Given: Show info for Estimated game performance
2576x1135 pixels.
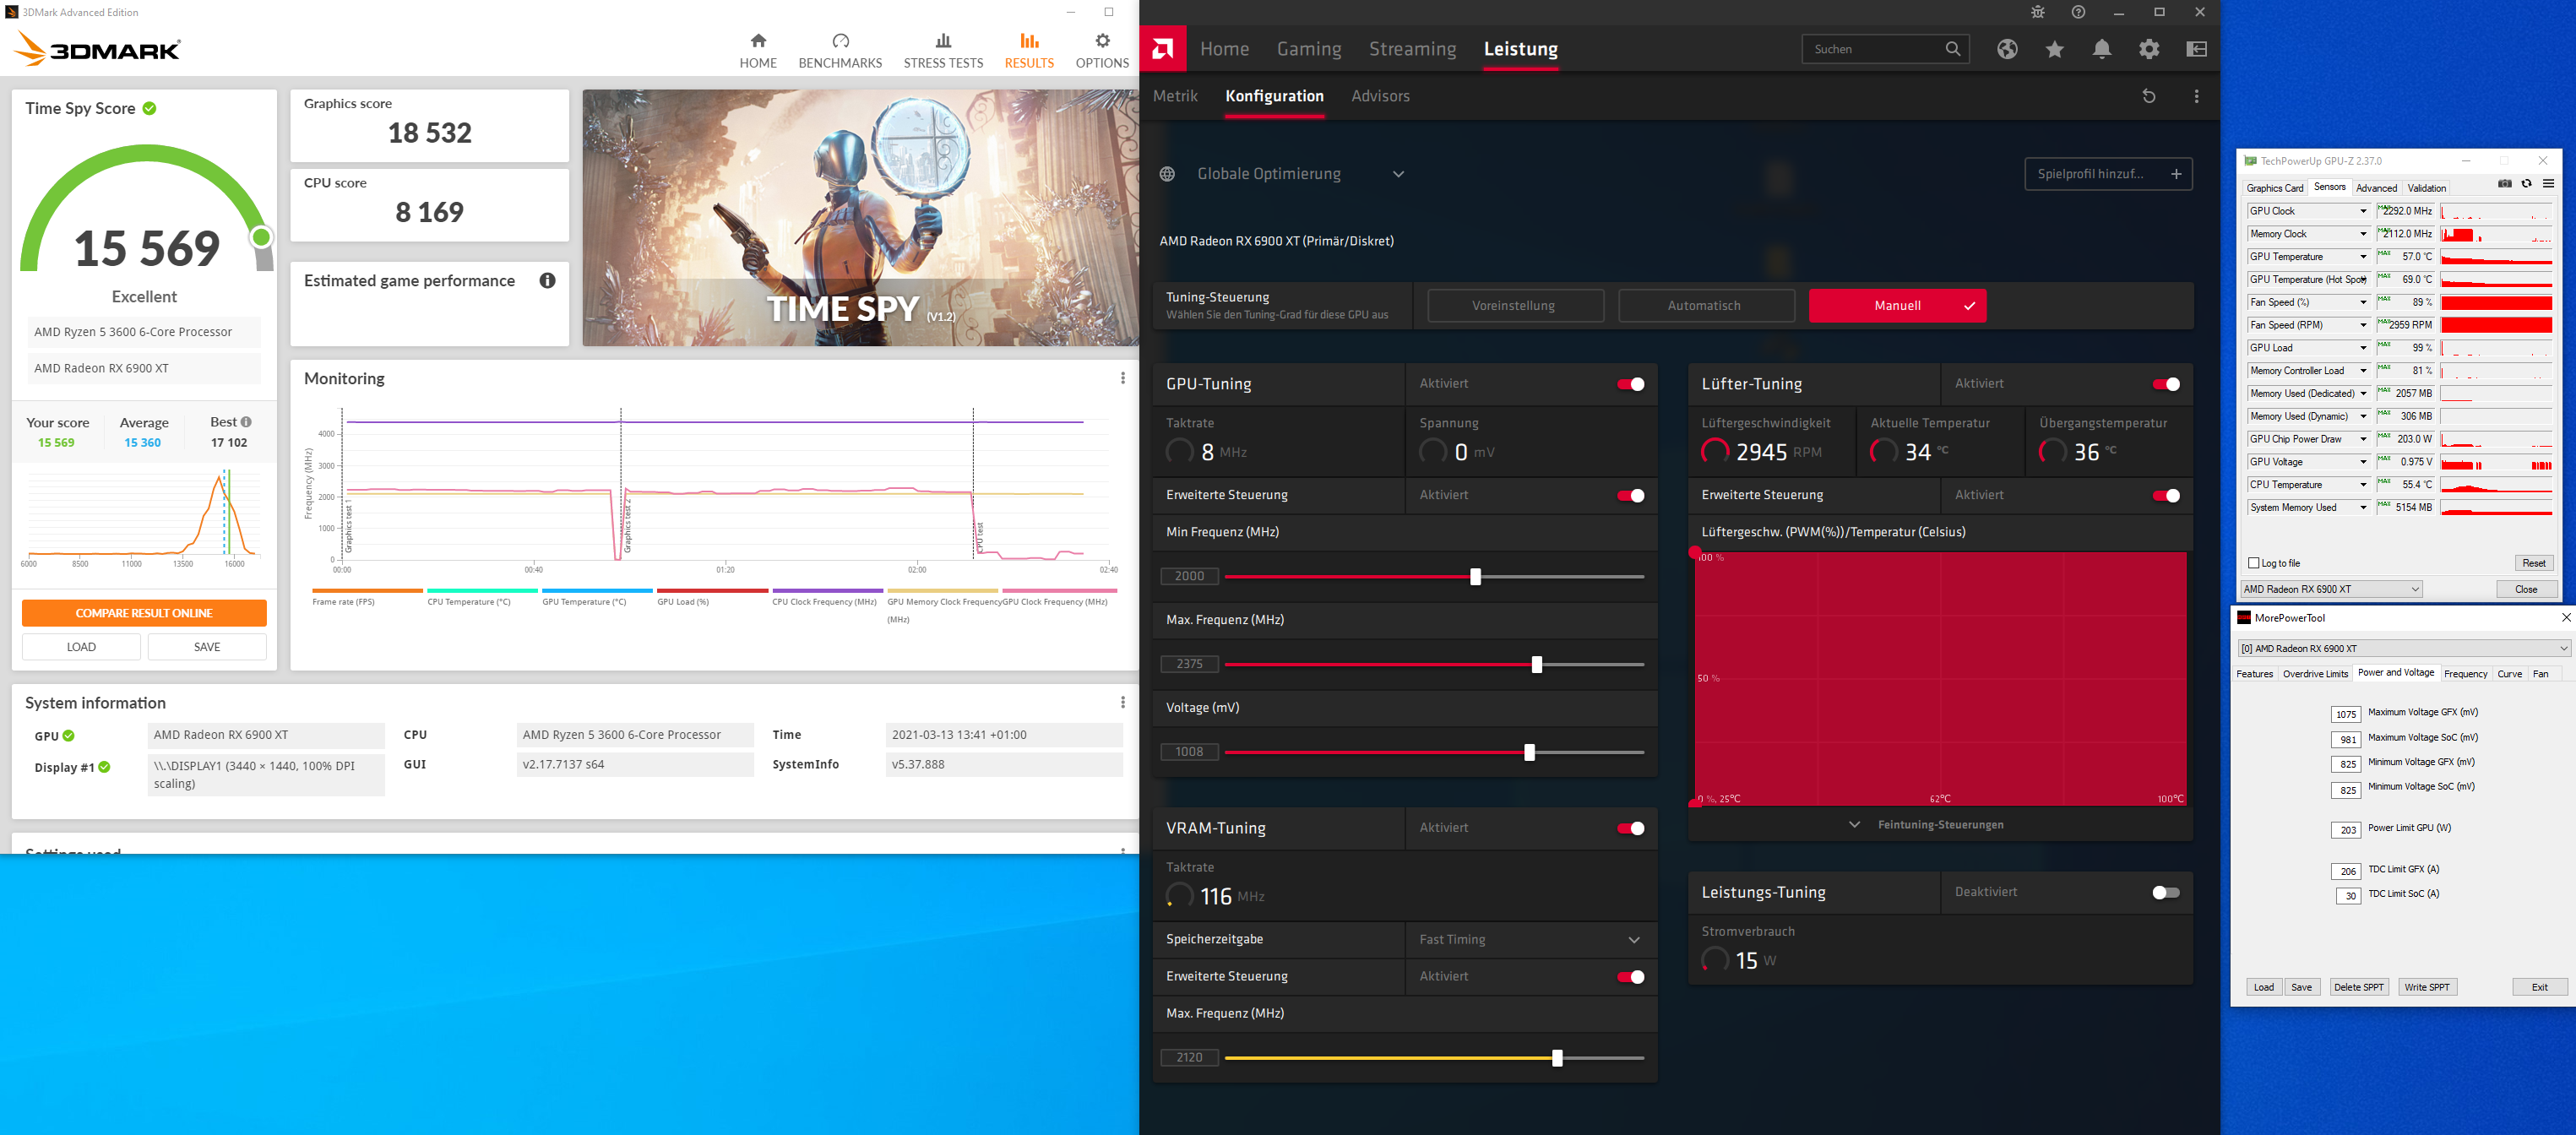Looking at the screenshot, I should pyautogui.click(x=547, y=281).
